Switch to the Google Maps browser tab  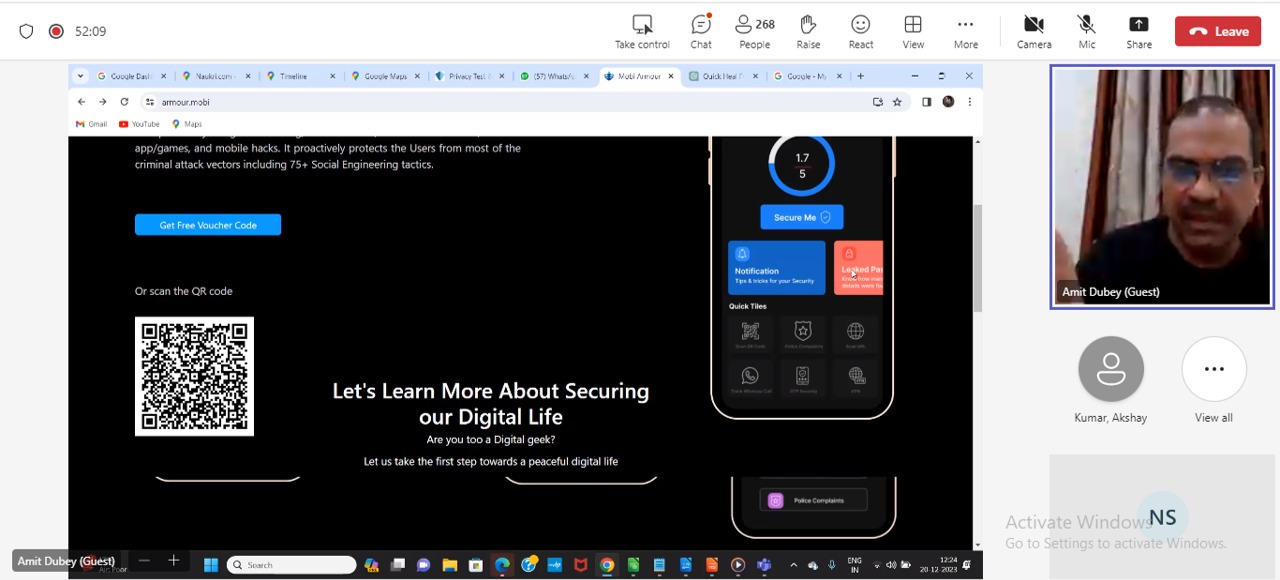tap(384, 76)
